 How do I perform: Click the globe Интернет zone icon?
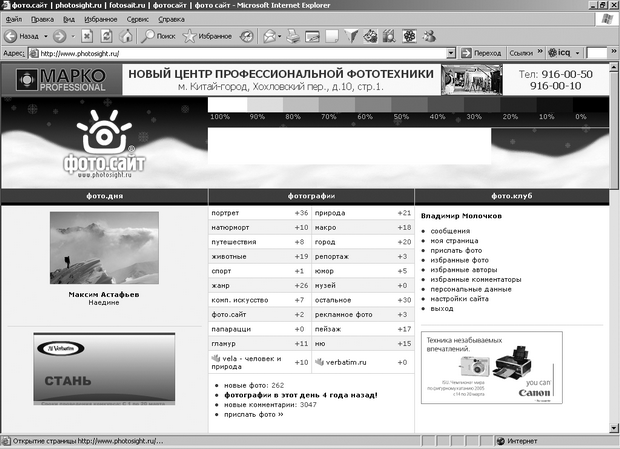coord(501,441)
